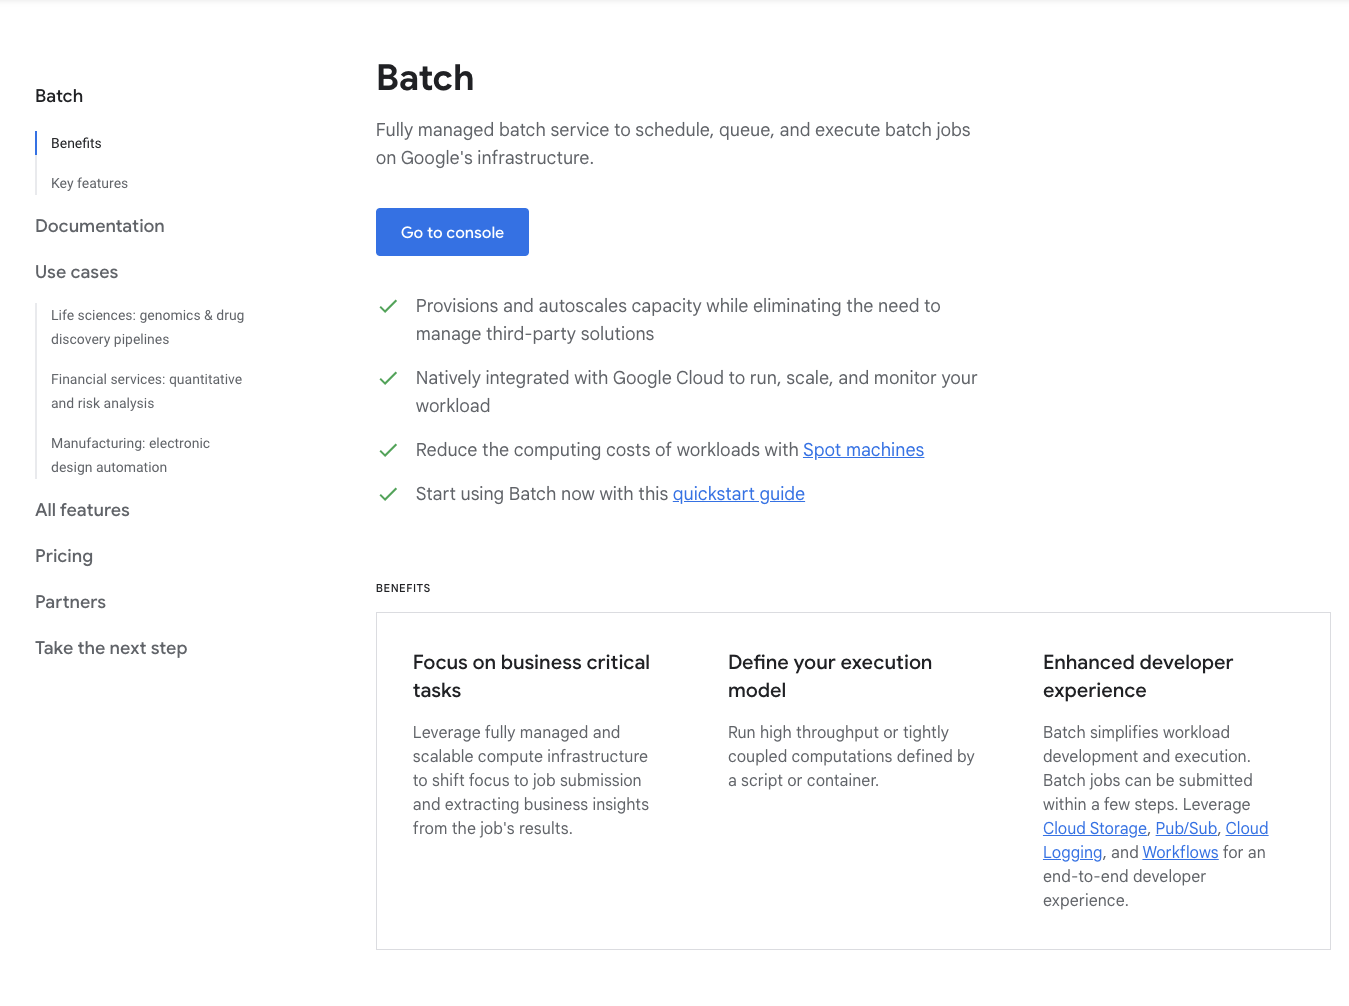Image resolution: width=1349 pixels, height=1006 pixels.
Task: Click the Run high throughput paragraph
Action: (851, 756)
